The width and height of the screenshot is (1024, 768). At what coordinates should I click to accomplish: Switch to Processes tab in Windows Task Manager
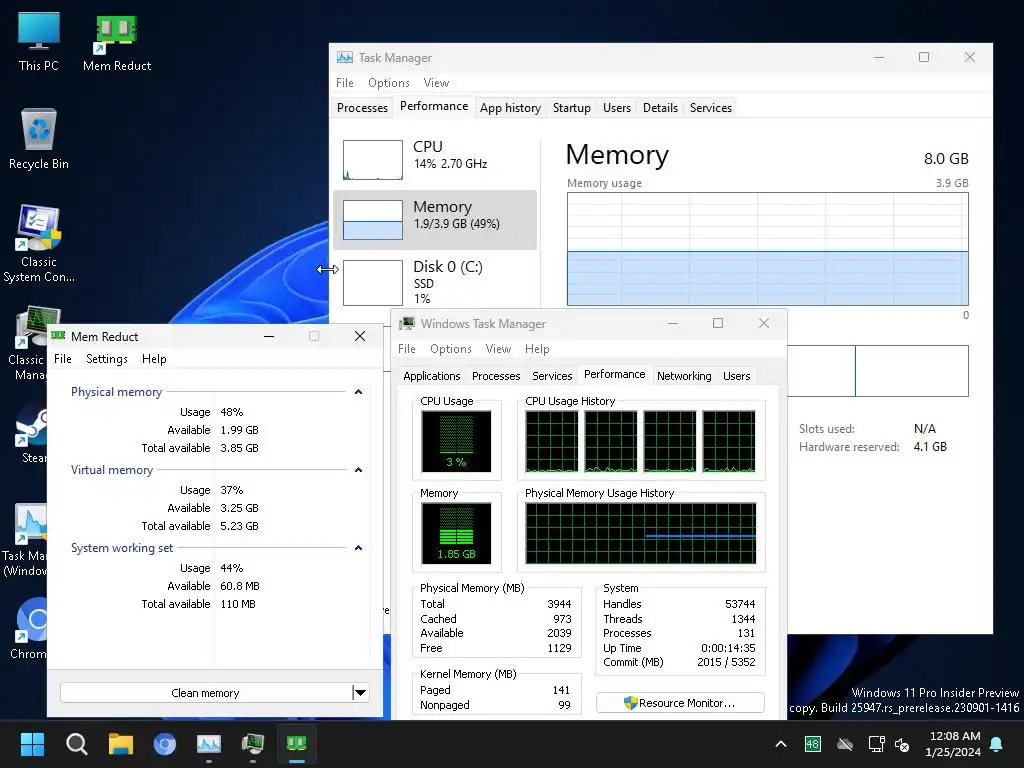pyautogui.click(x=496, y=376)
